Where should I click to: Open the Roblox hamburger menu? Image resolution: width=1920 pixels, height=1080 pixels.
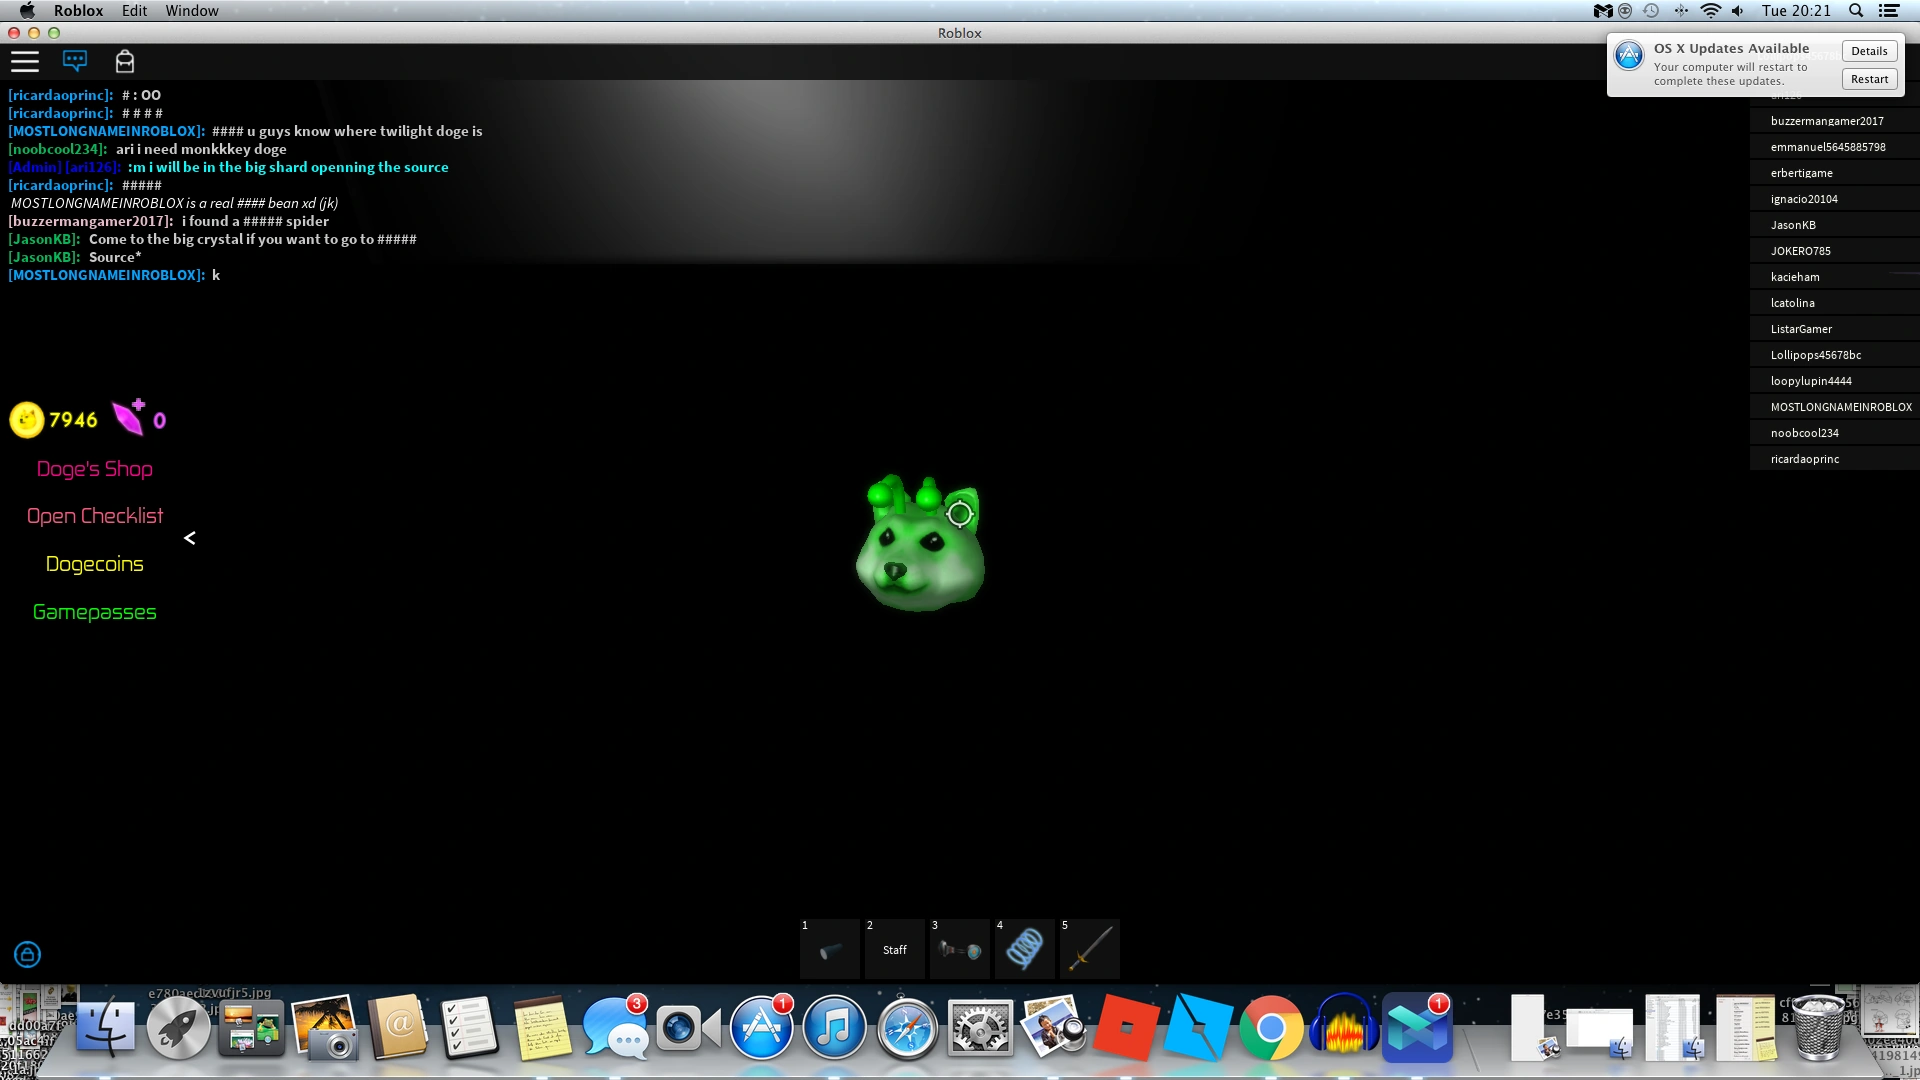pos(25,61)
